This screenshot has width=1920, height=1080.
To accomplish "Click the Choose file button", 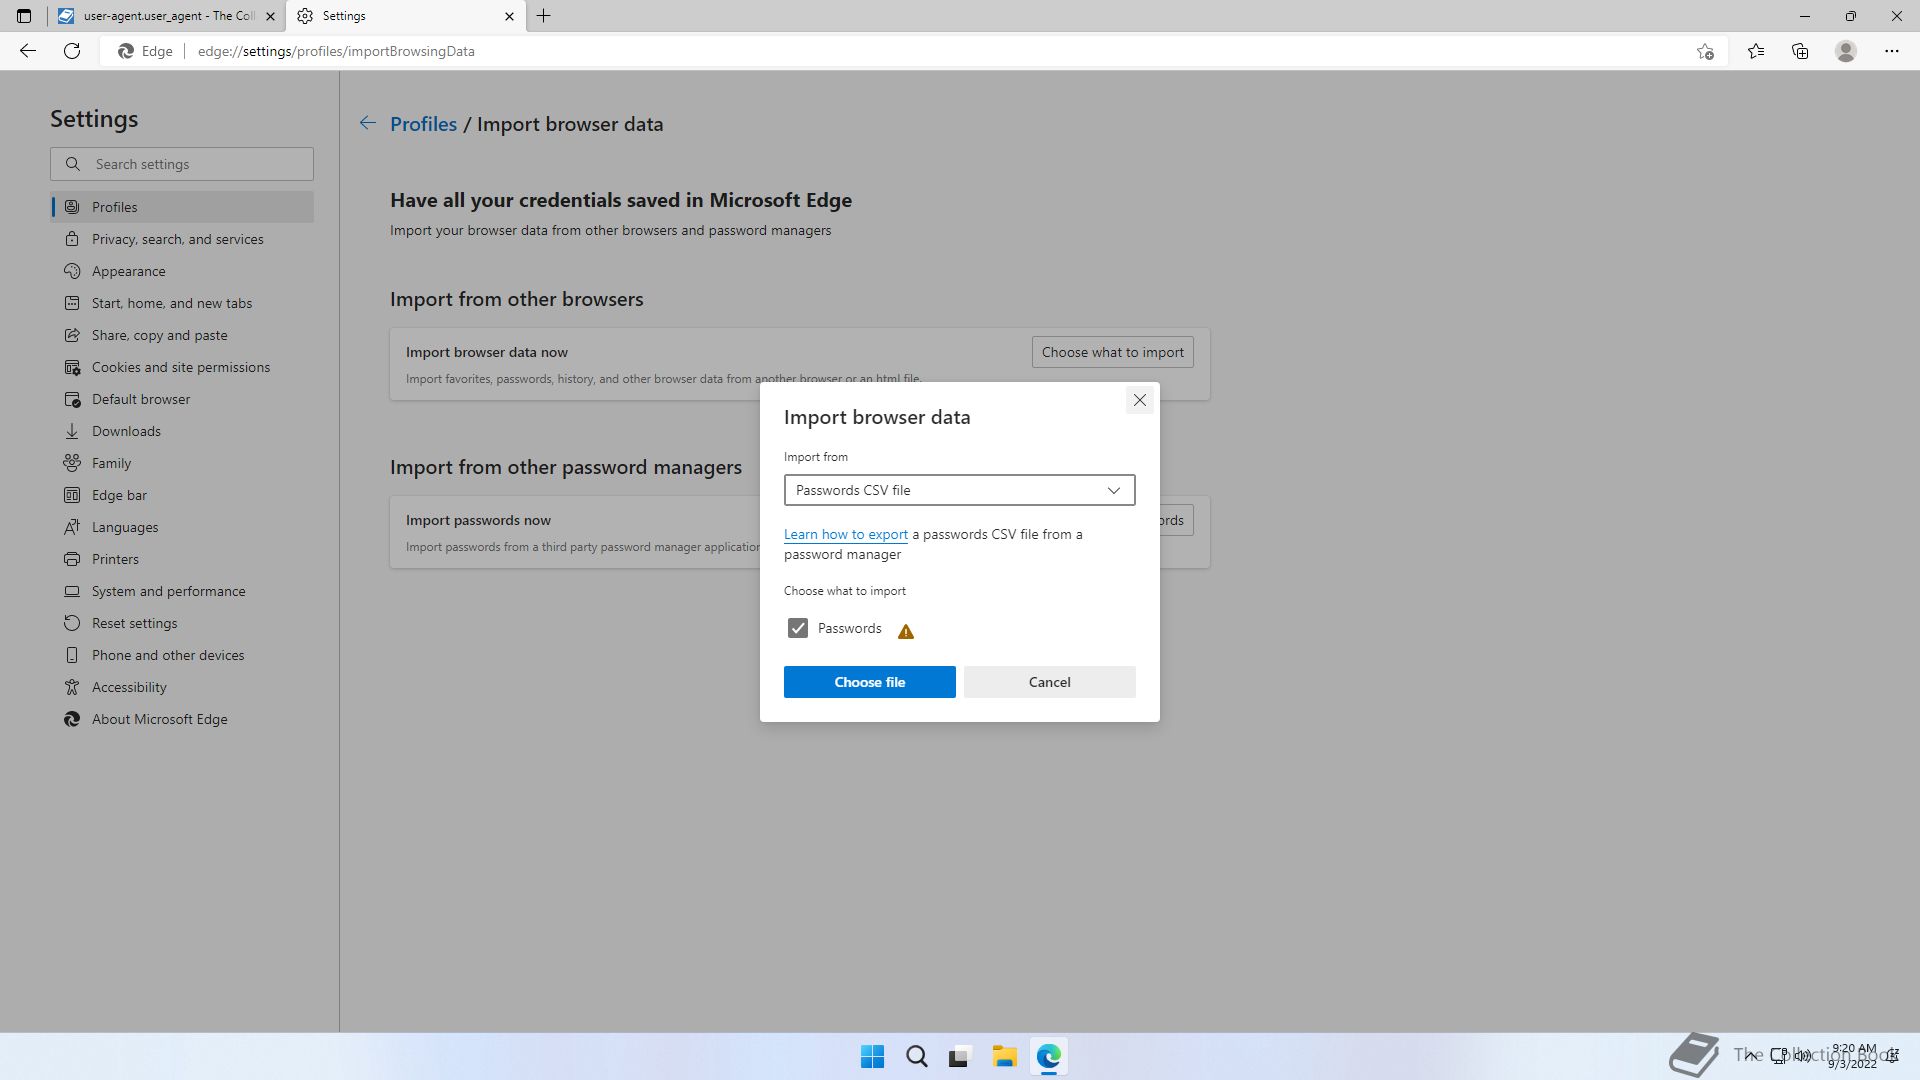I will [x=869, y=682].
